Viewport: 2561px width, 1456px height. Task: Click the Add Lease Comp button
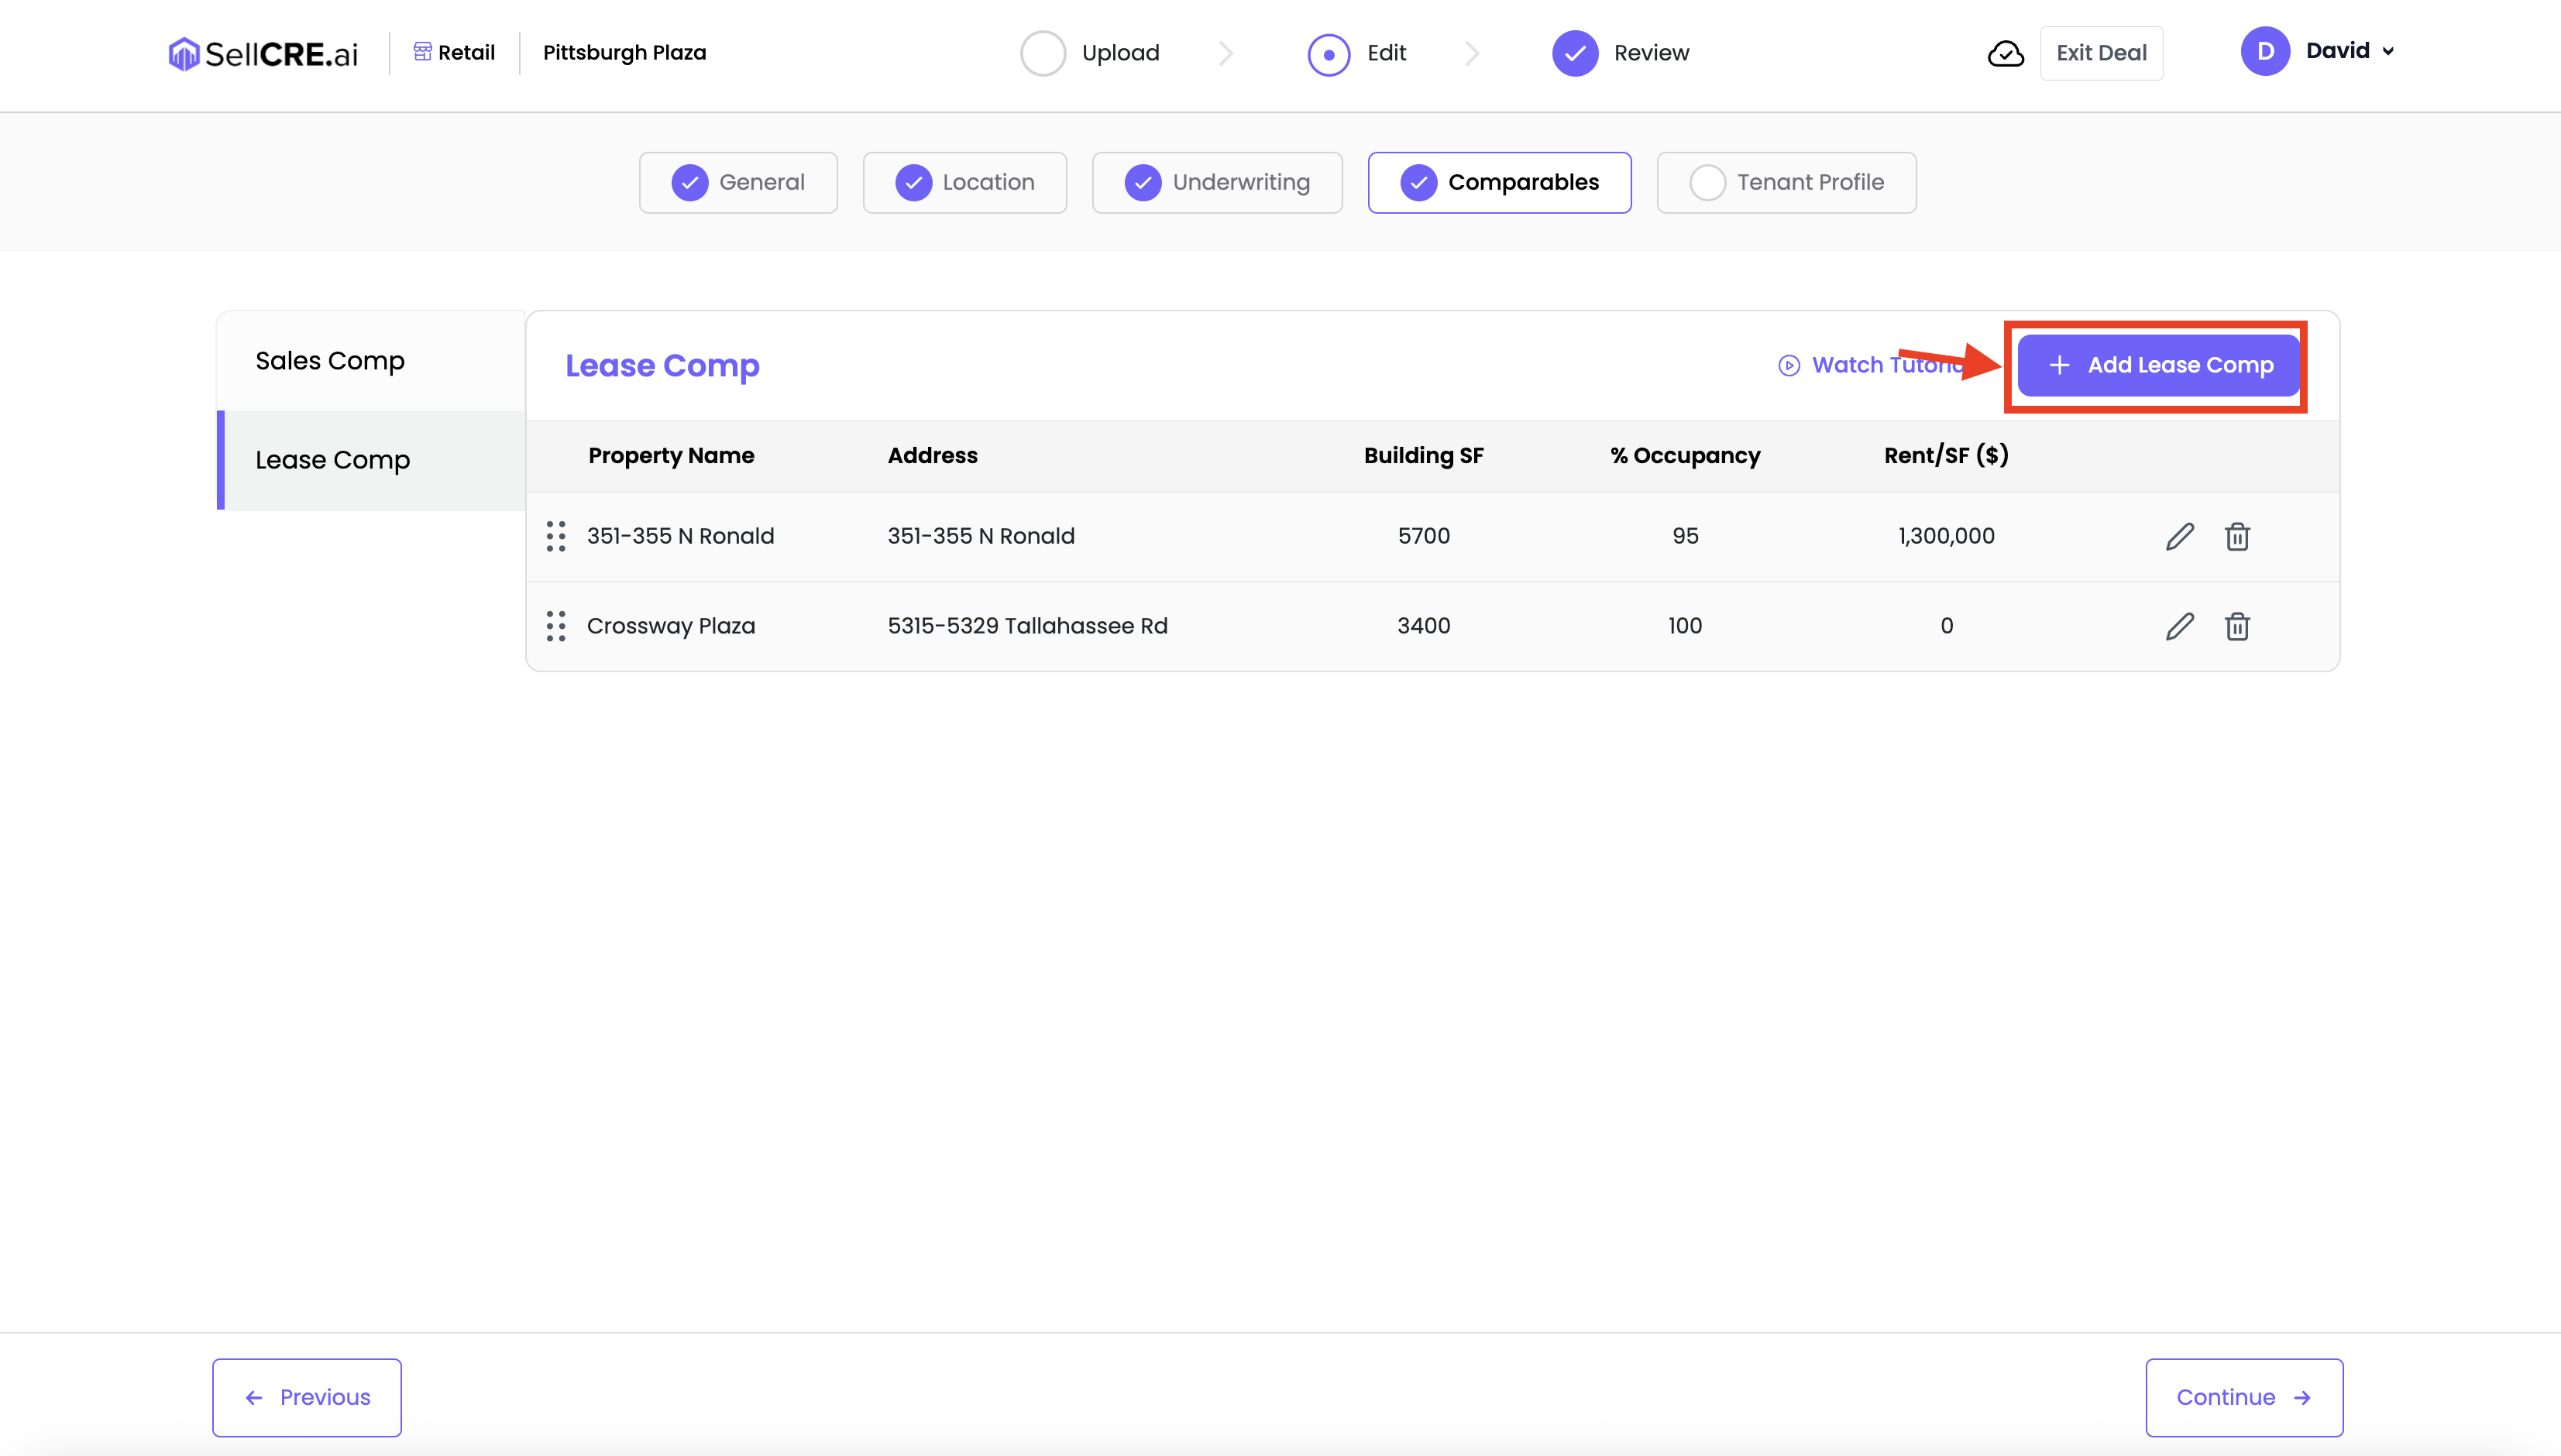coord(2158,366)
